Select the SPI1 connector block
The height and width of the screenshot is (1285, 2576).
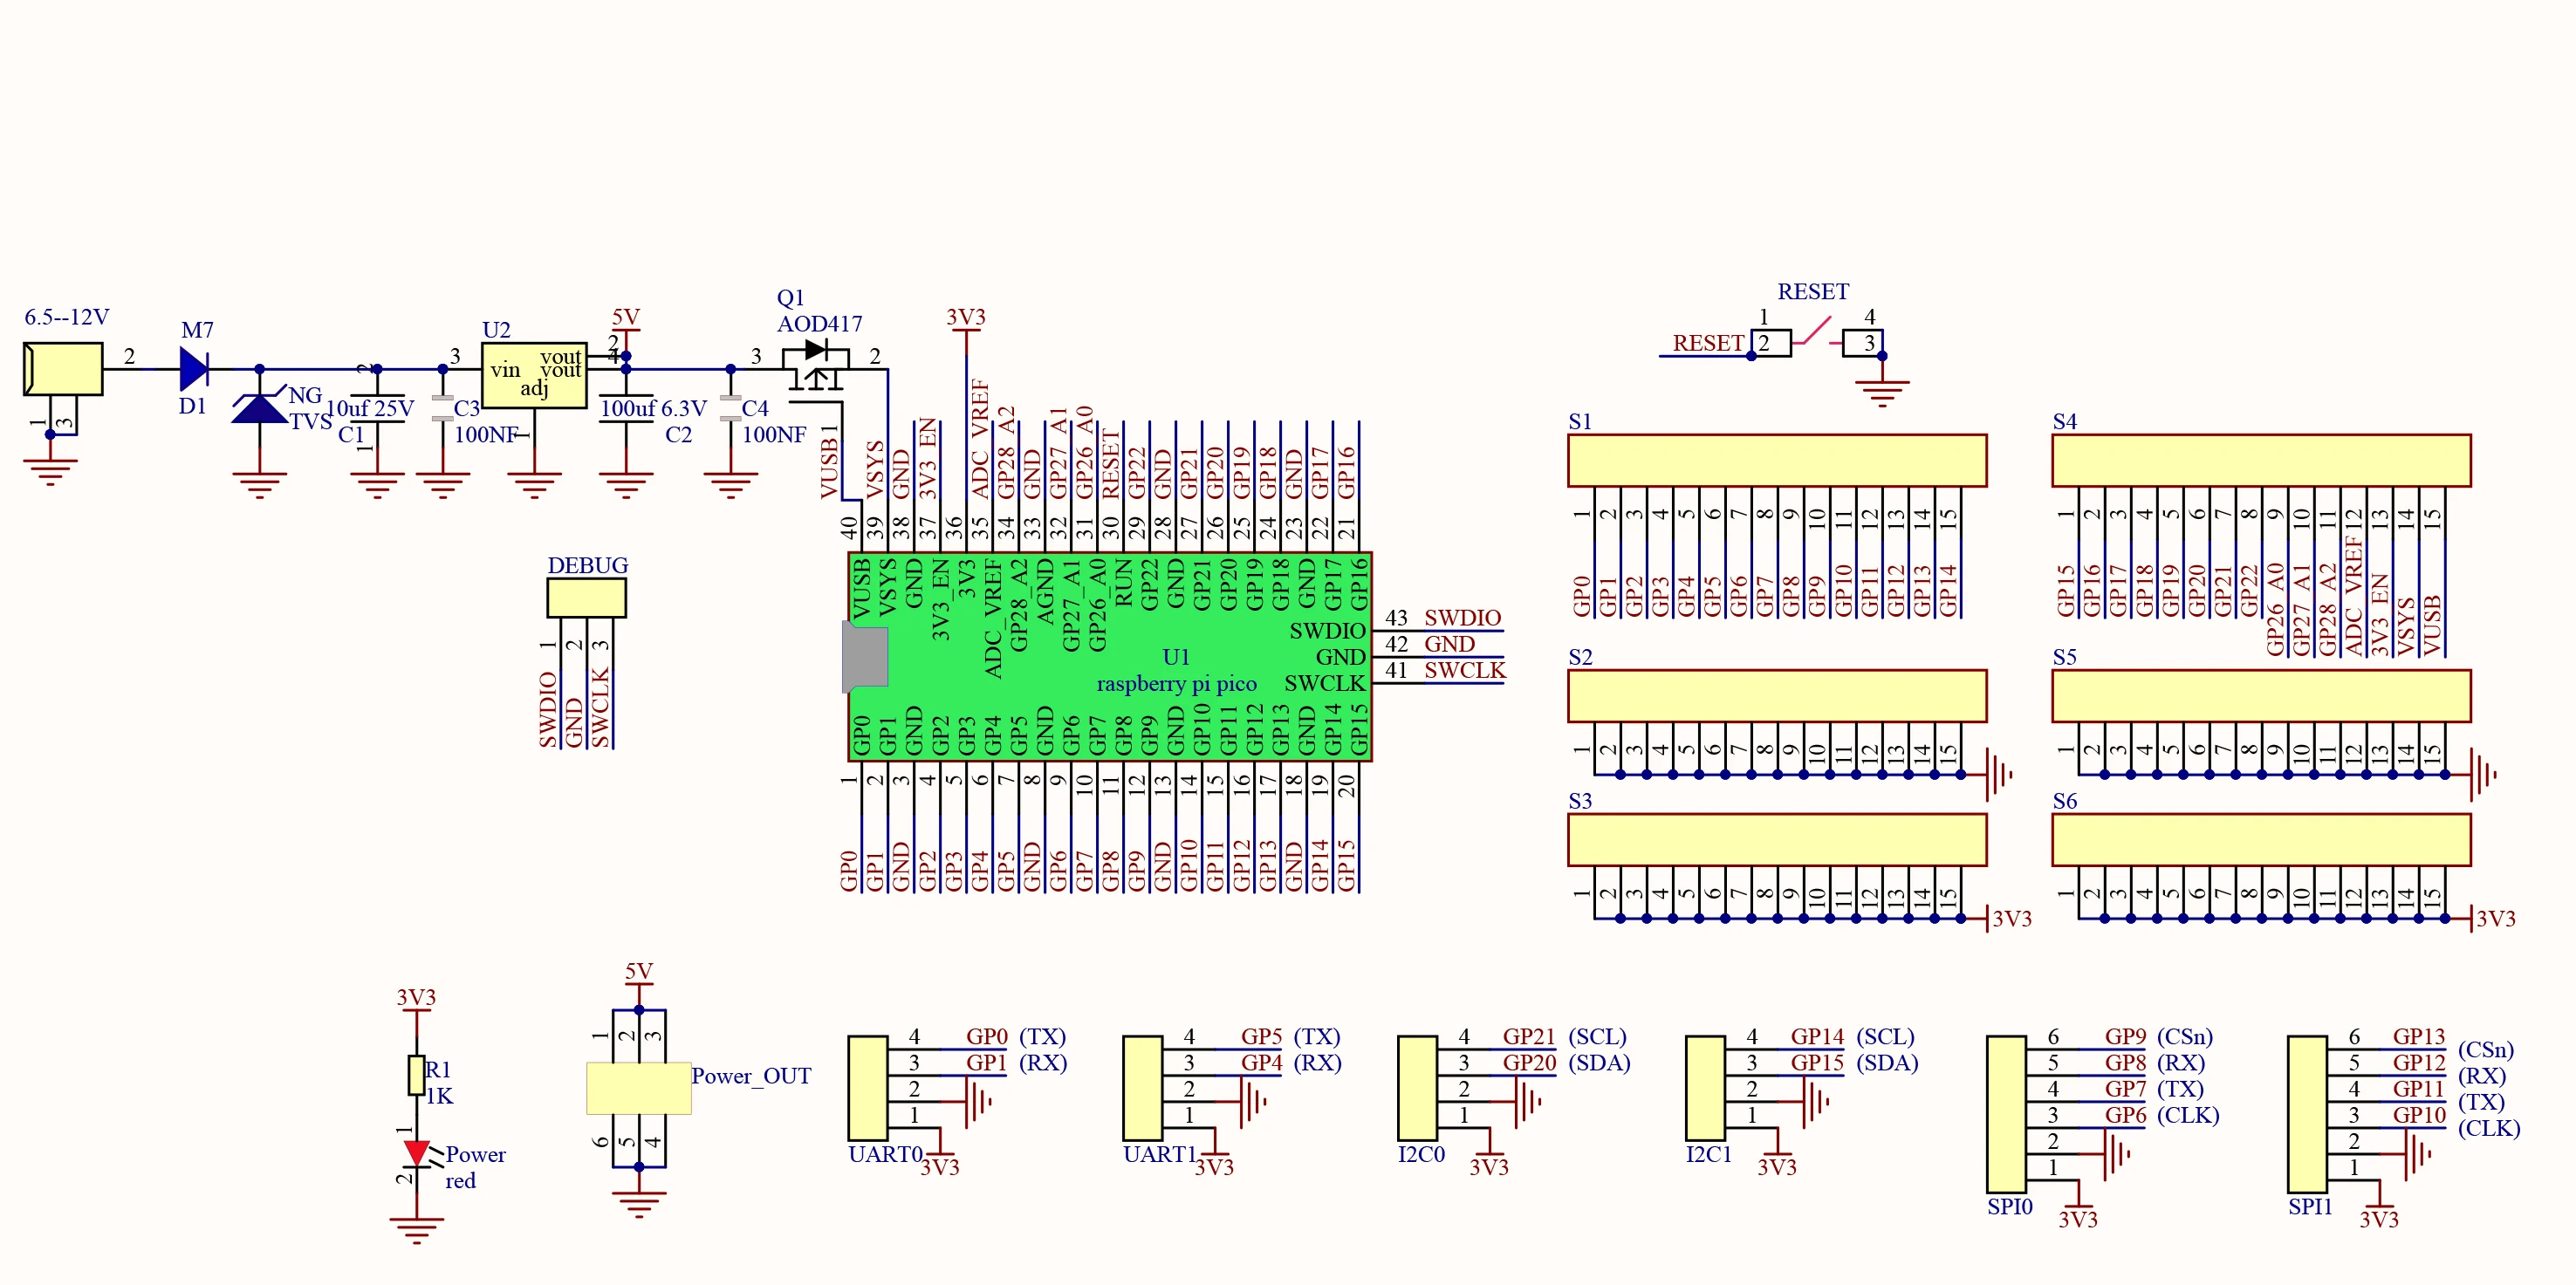point(2307,1114)
